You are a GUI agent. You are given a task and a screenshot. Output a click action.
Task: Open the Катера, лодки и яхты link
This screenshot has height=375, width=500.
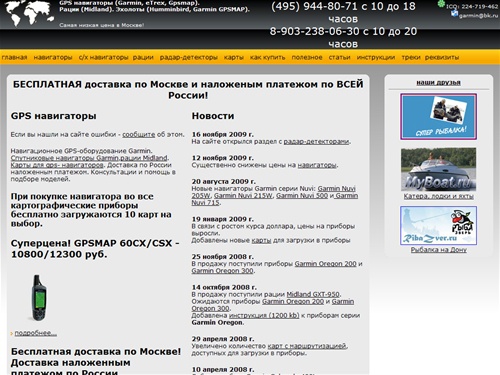pos(438,196)
